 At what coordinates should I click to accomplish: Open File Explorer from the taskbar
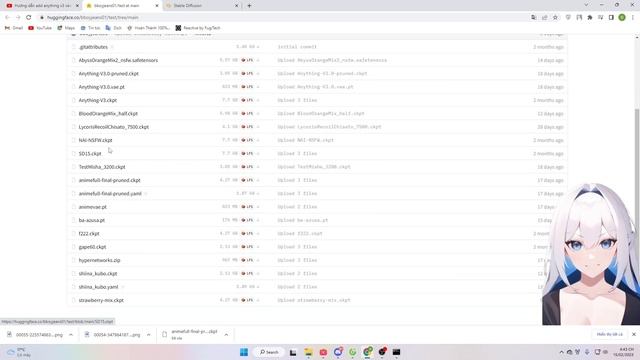308,352
